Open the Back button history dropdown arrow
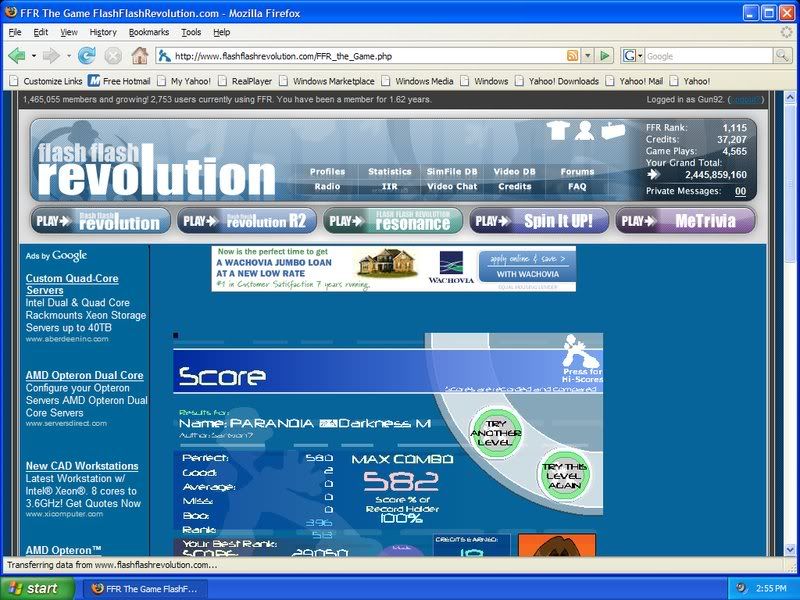 coord(33,56)
